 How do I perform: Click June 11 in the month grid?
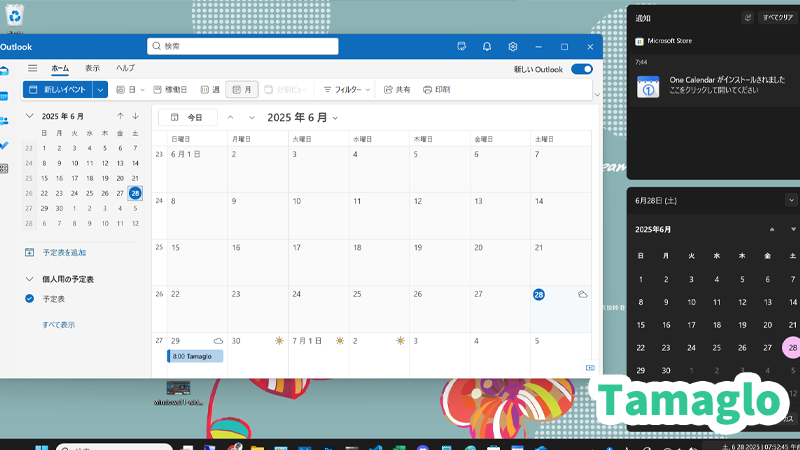point(379,216)
